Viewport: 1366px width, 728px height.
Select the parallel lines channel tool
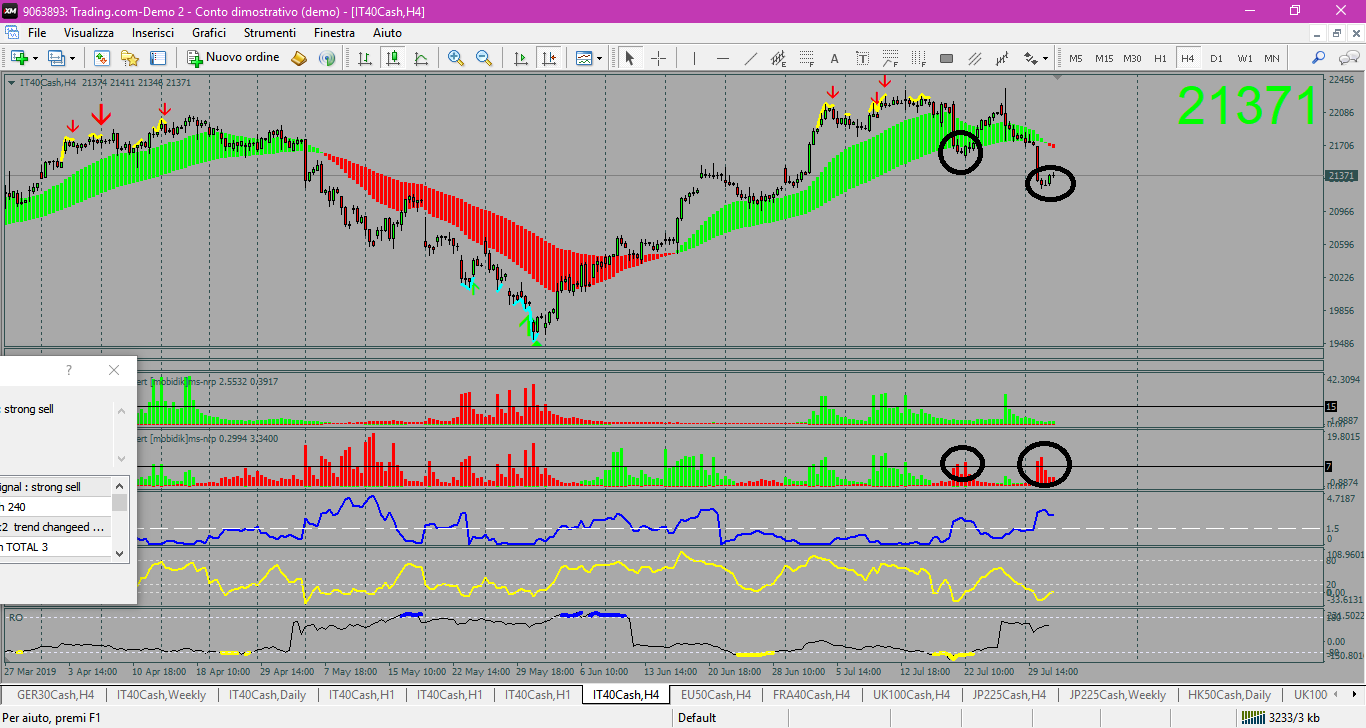[x=974, y=58]
